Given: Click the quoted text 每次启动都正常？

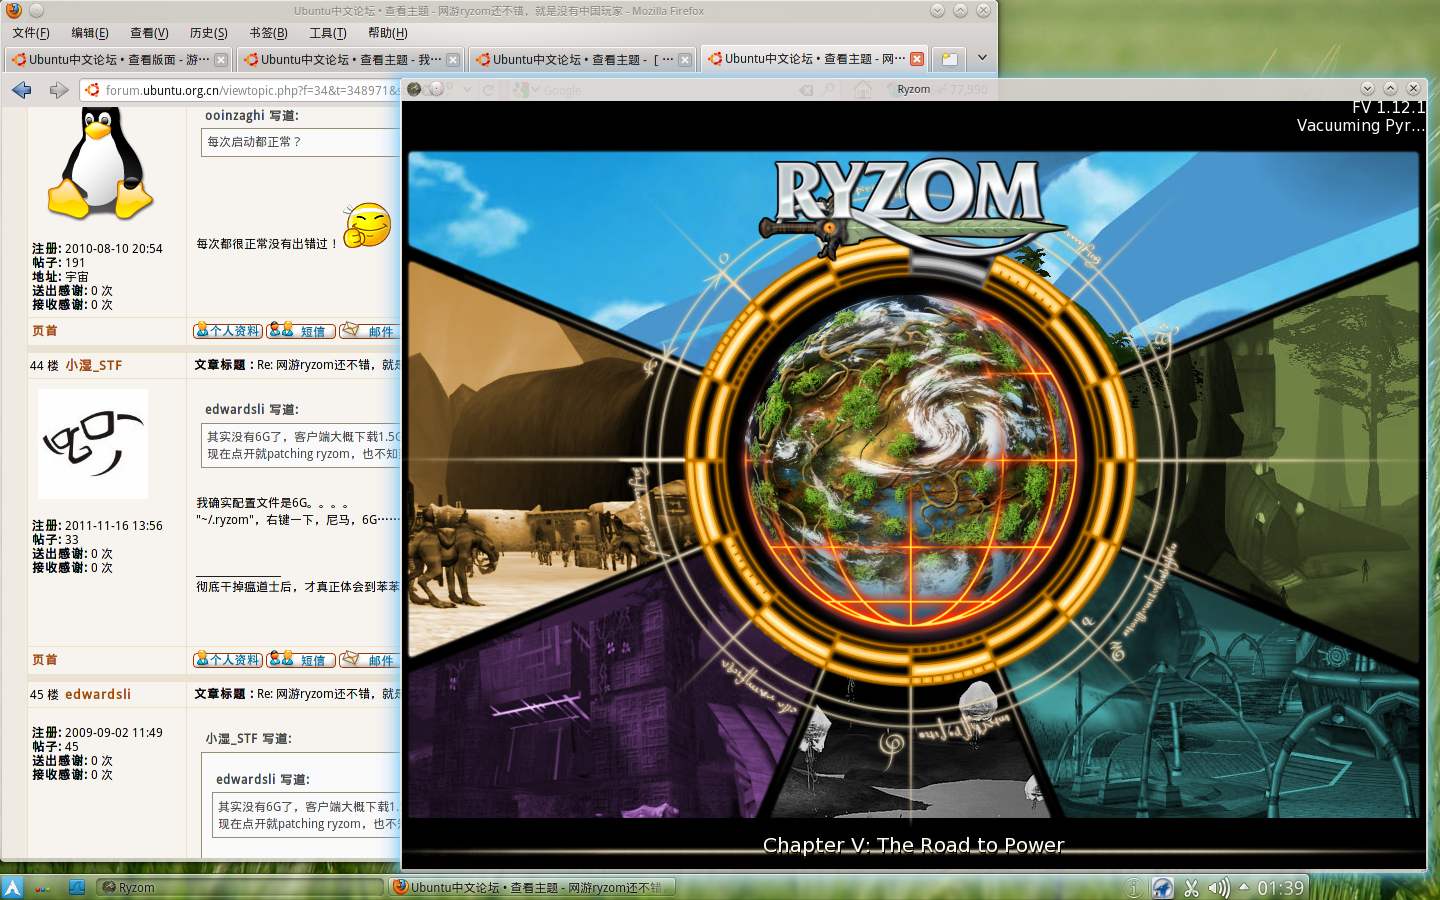Looking at the screenshot, I should point(254,142).
